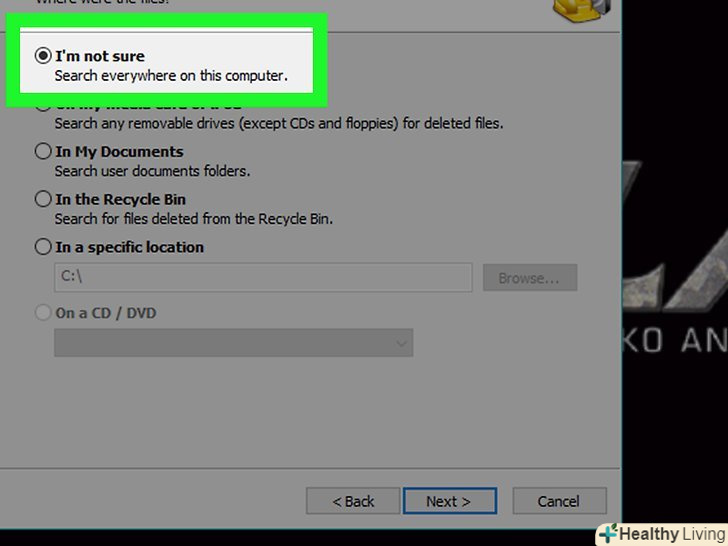The height and width of the screenshot is (546, 728).
Task: Pick the "In a specific location" radio option
Action: click(x=43, y=247)
